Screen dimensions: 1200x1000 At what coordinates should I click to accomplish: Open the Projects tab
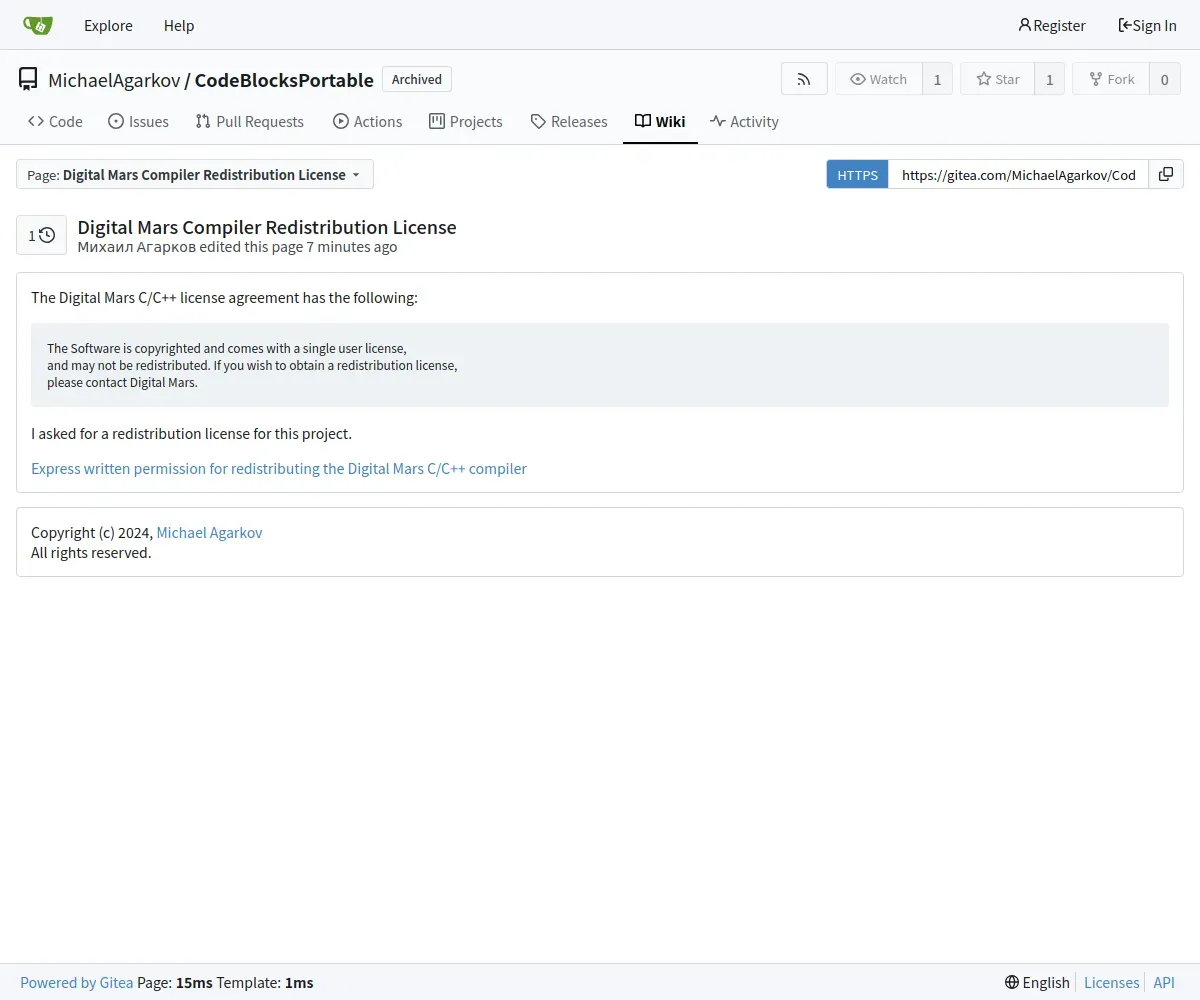(x=465, y=121)
